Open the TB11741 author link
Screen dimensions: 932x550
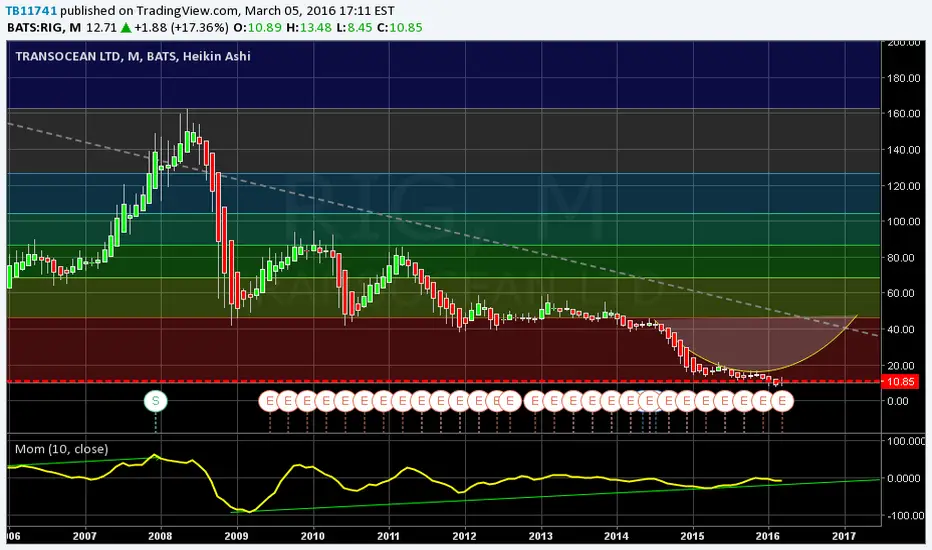click(31, 11)
